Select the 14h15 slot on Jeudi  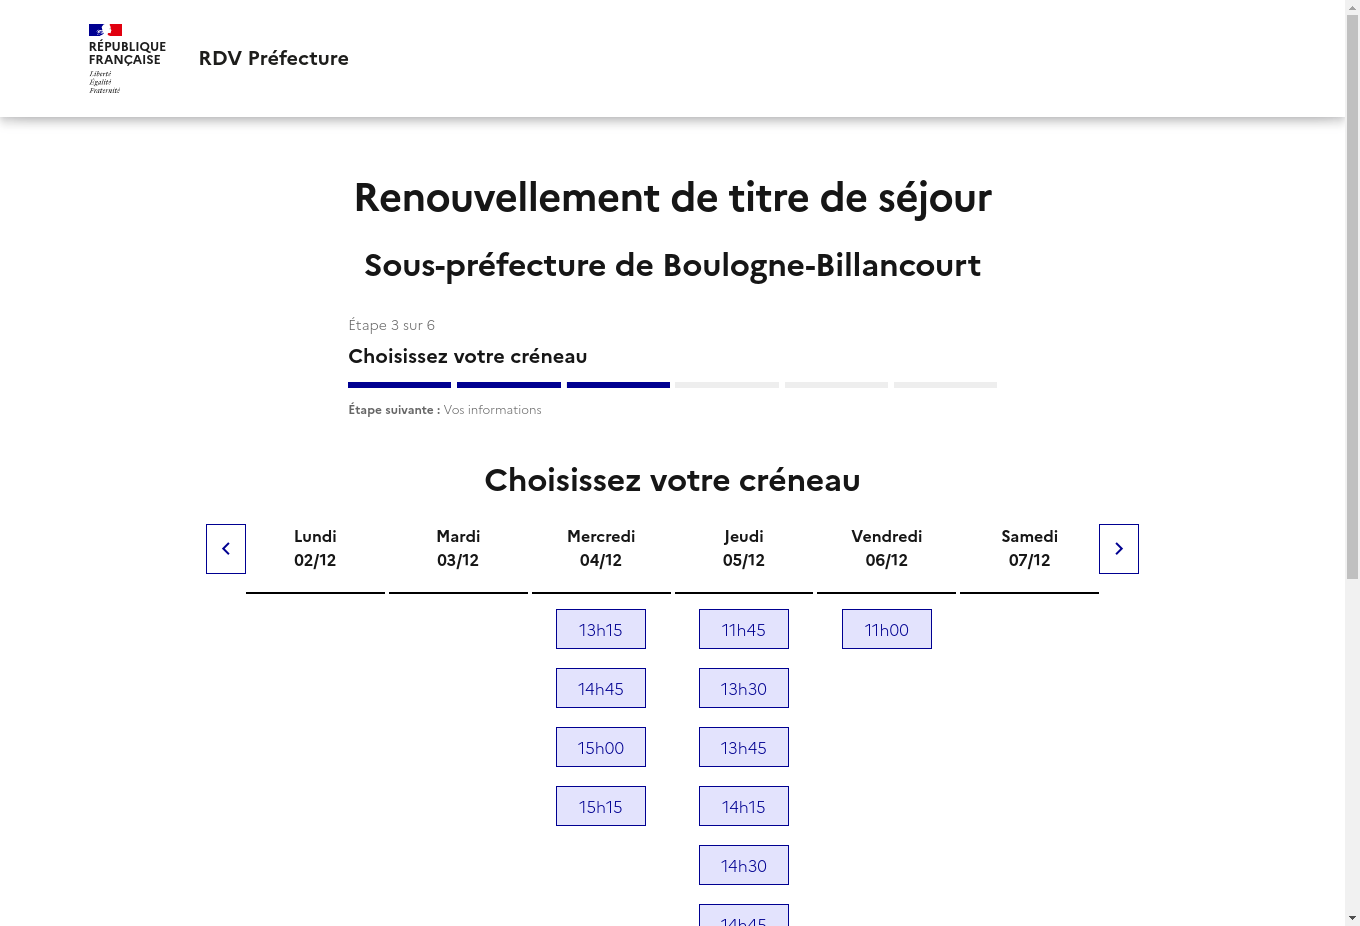point(744,806)
